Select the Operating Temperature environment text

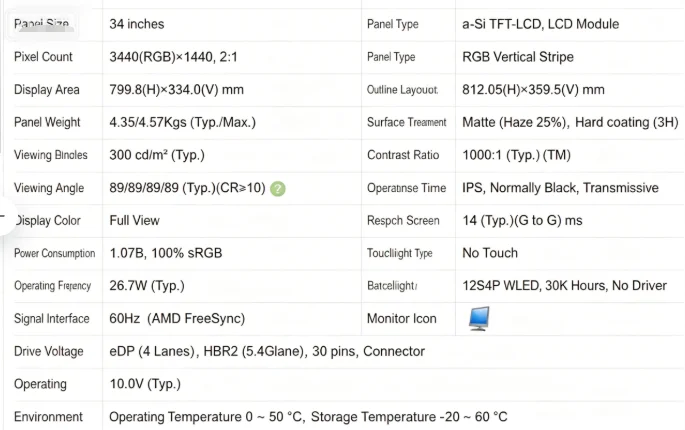[308, 417]
